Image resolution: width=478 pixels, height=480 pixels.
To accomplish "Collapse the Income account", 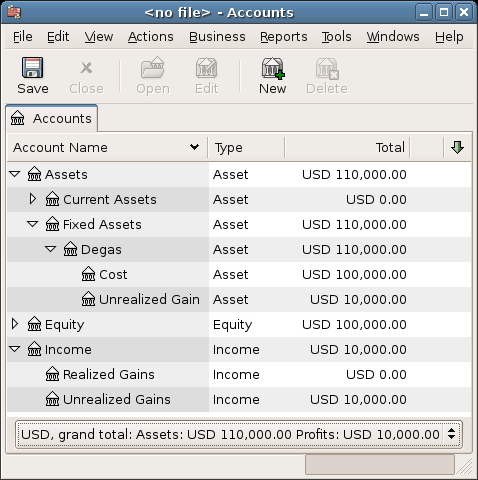I will tap(15, 349).
